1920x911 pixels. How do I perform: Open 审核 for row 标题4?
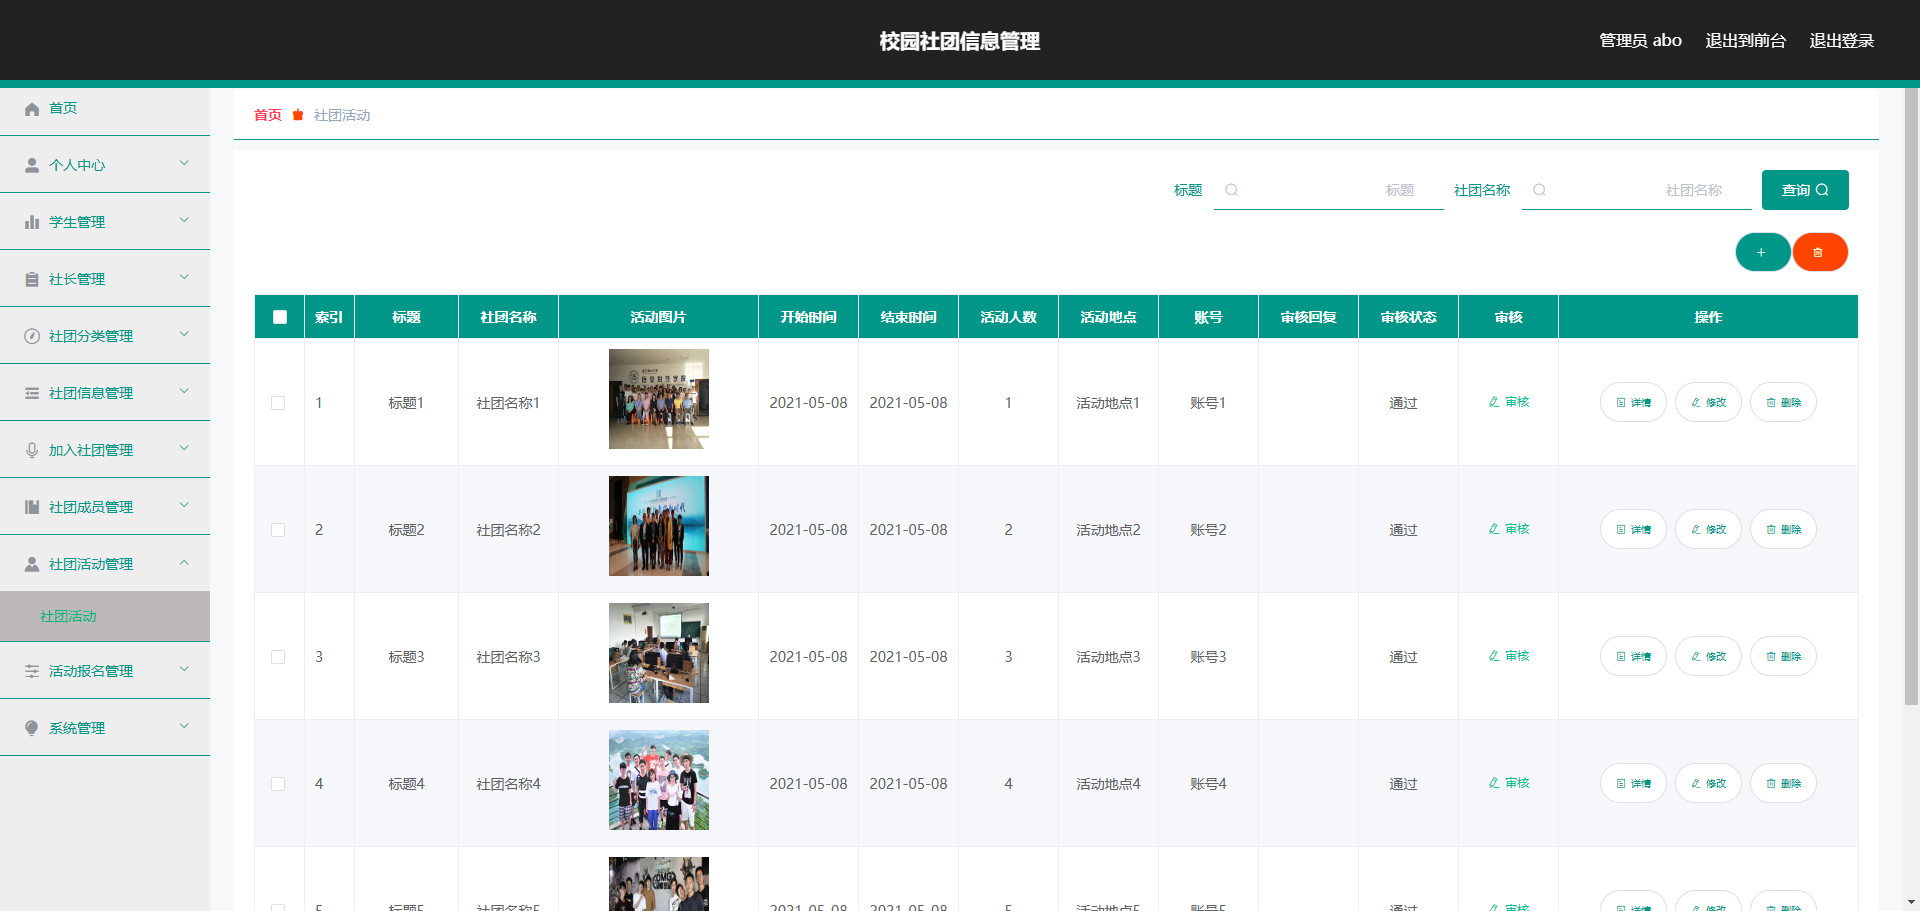[1508, 783]
